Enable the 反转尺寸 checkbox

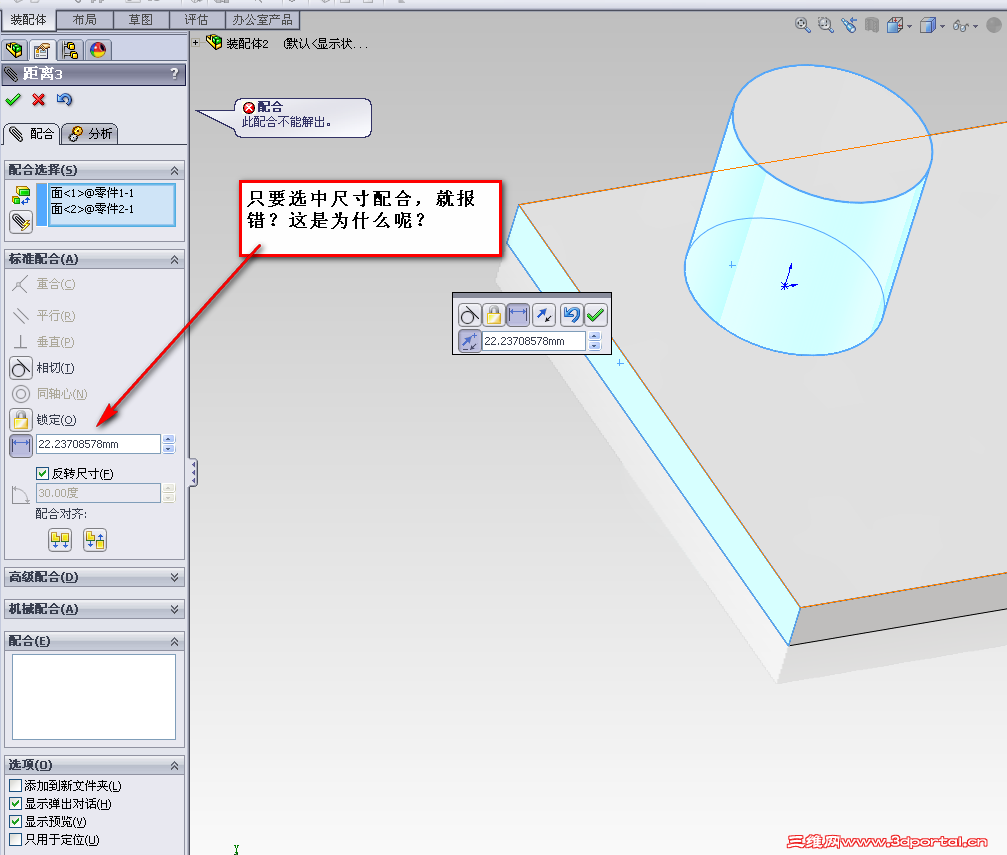[40, 471]
